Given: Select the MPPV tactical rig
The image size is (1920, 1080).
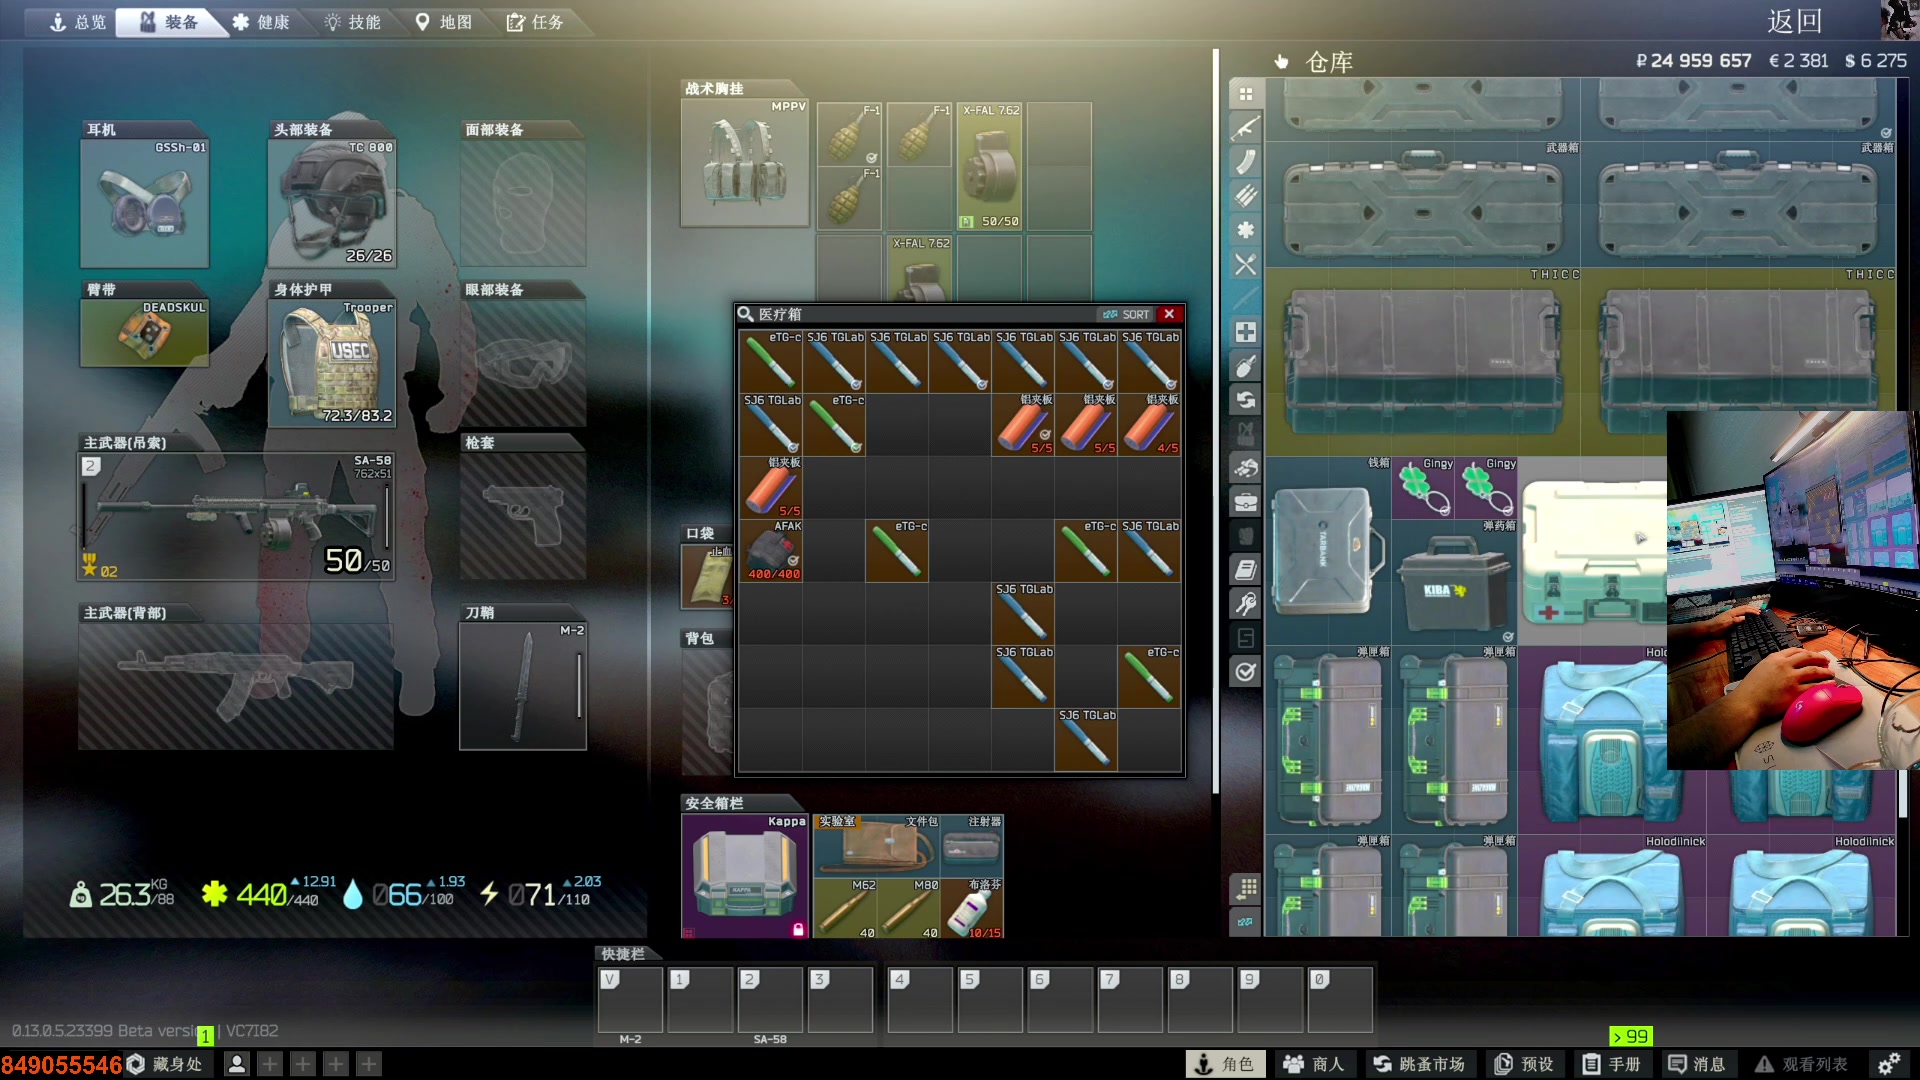Looking at the screenshot, I should click(745, 162).
